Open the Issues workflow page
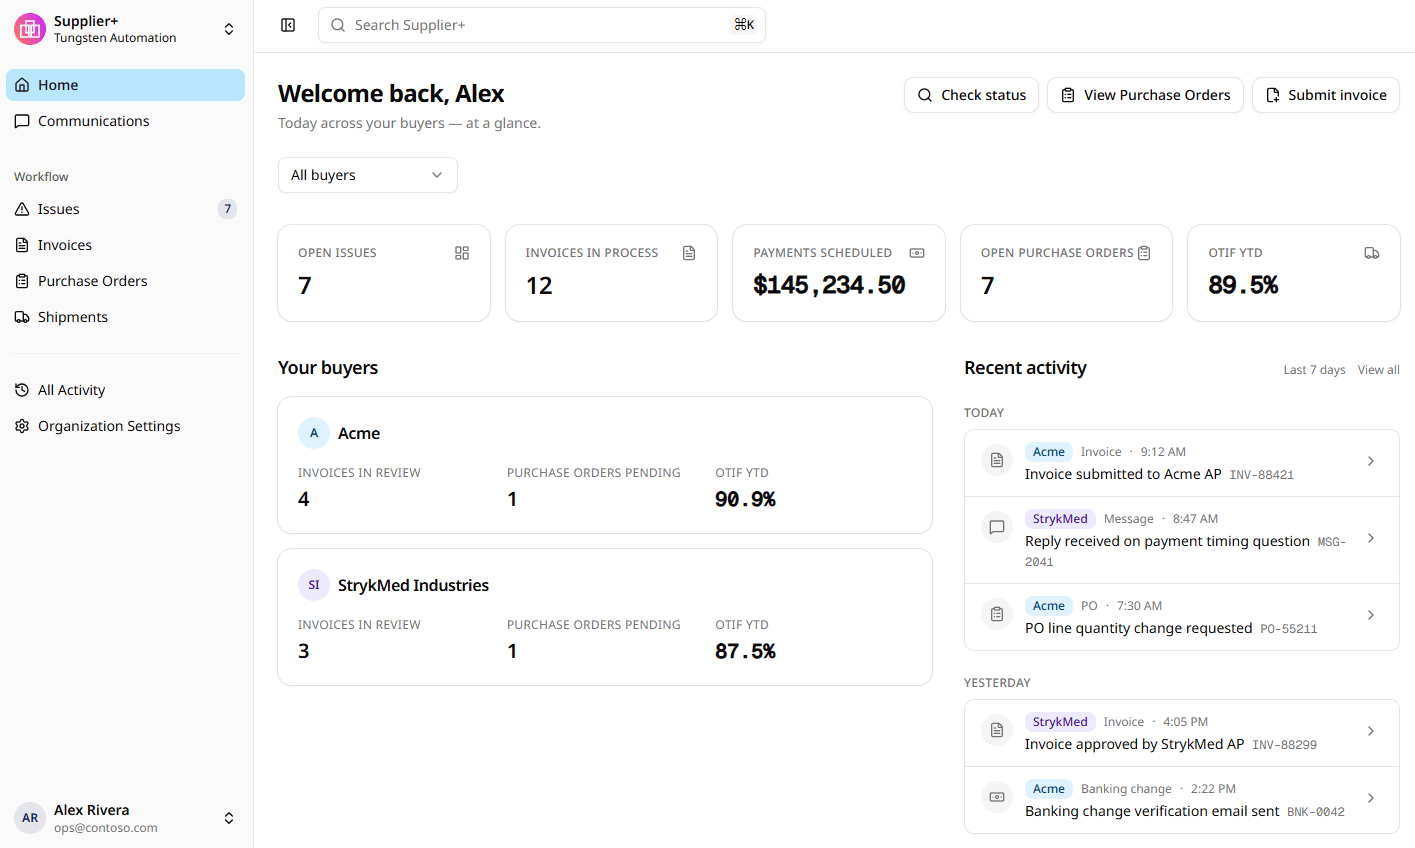Screen dimensions: 1415x848 [x=125, y=209]
